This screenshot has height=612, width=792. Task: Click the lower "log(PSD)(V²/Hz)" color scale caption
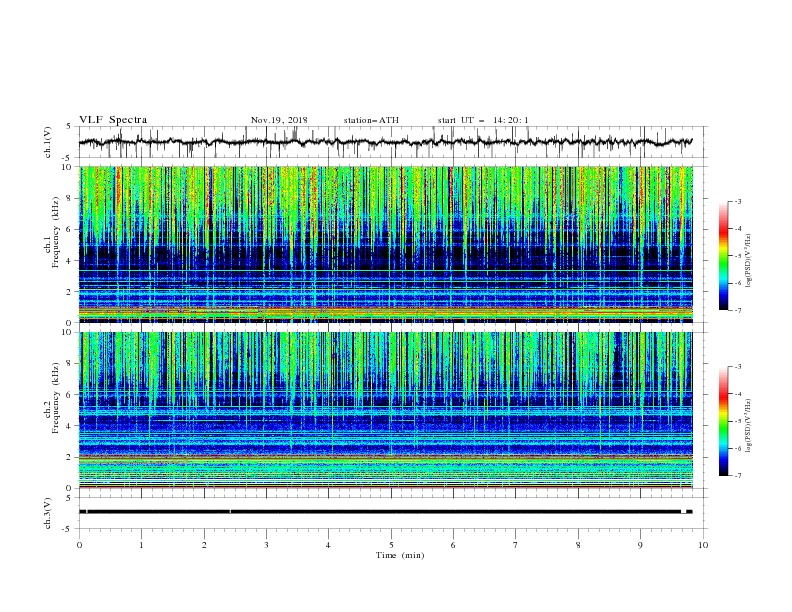(x=748, y=426)
